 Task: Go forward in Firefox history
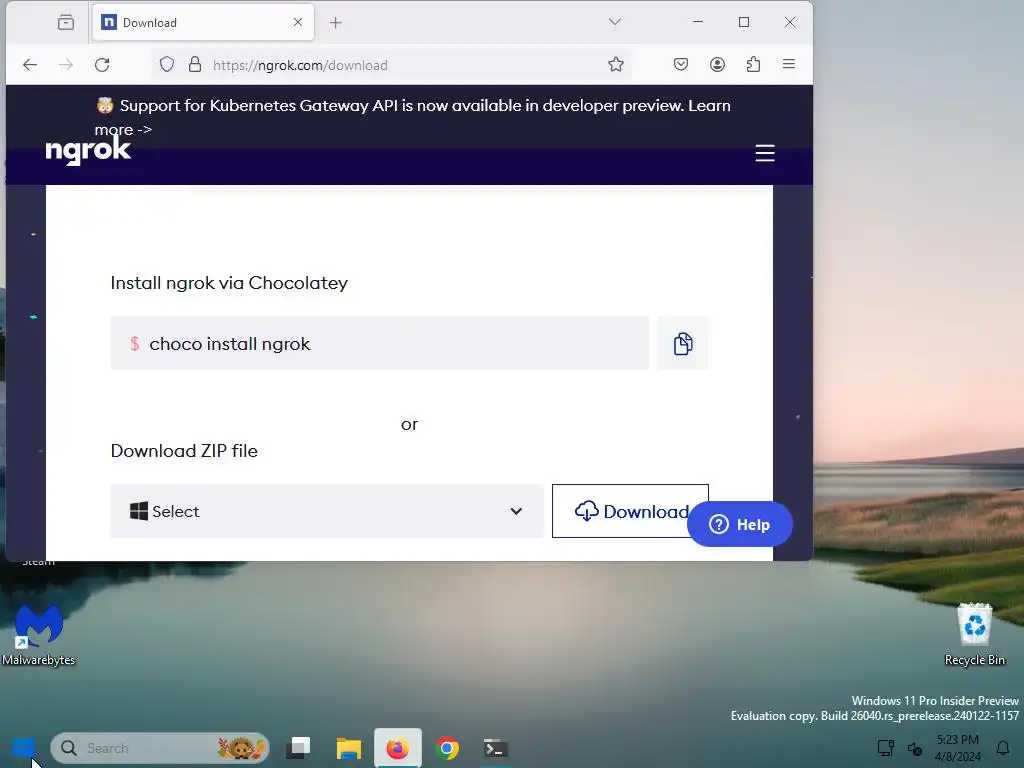click(66, 65)
